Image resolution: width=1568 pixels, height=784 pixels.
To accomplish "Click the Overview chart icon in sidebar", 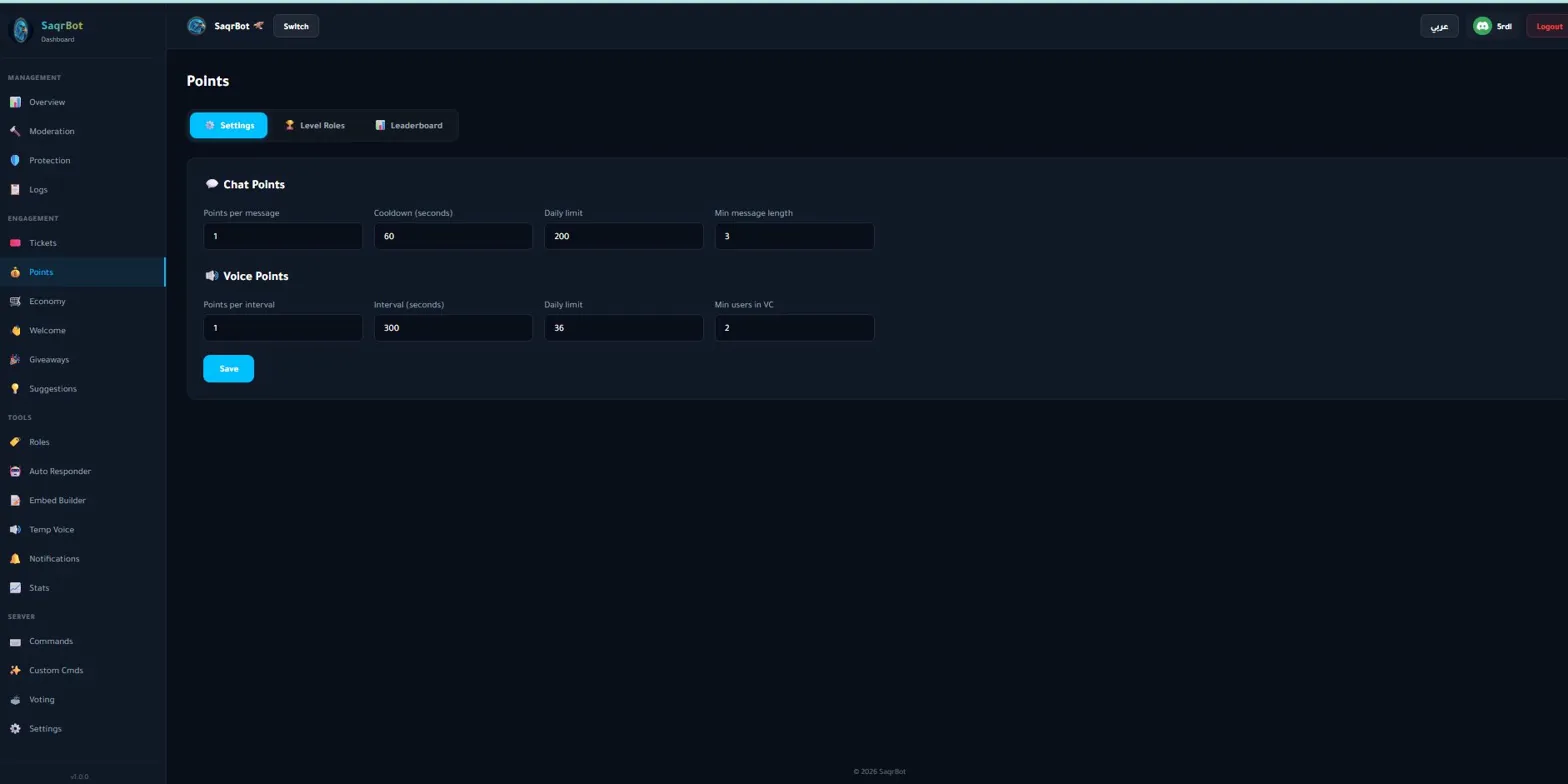I will tap(15, 102).
